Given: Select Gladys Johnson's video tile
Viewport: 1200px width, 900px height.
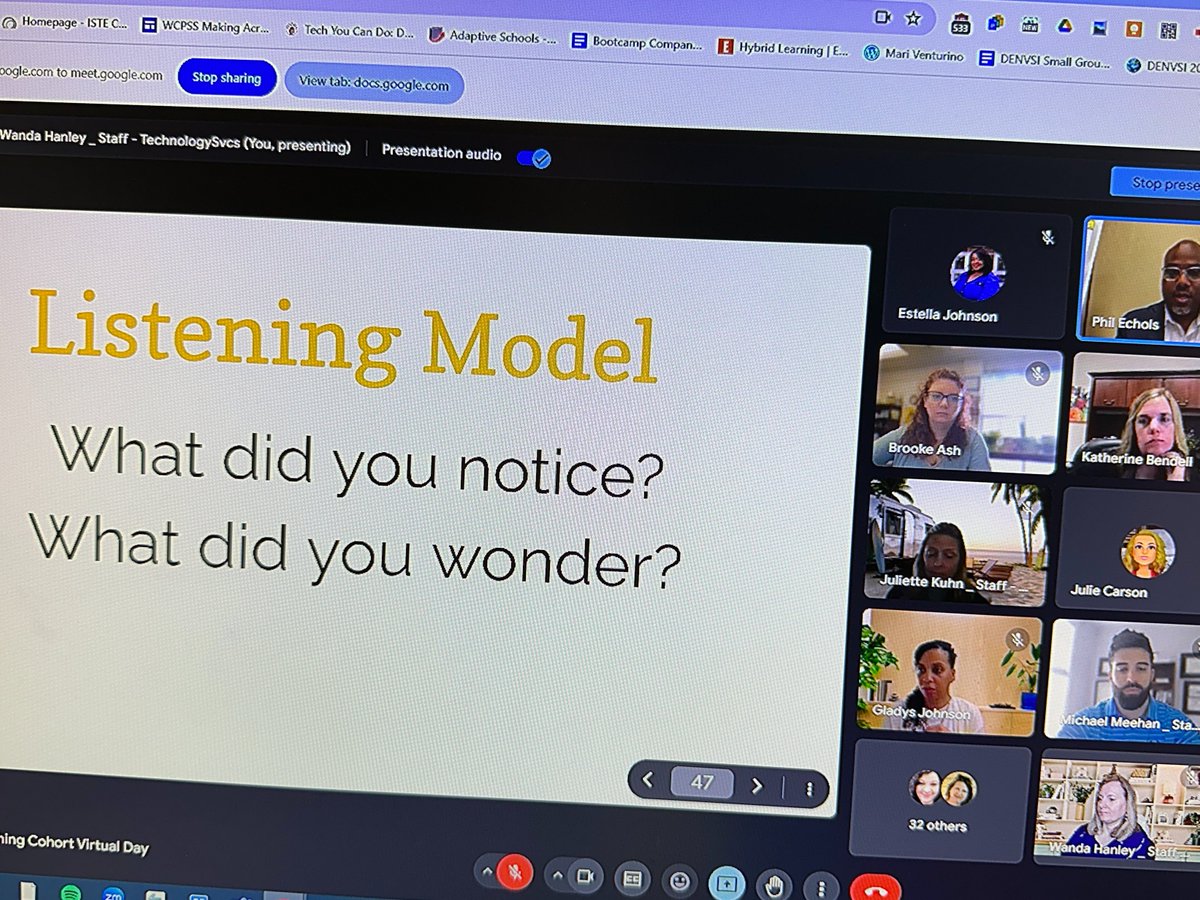Looking at the screenshot, I should tap(949, 674).
